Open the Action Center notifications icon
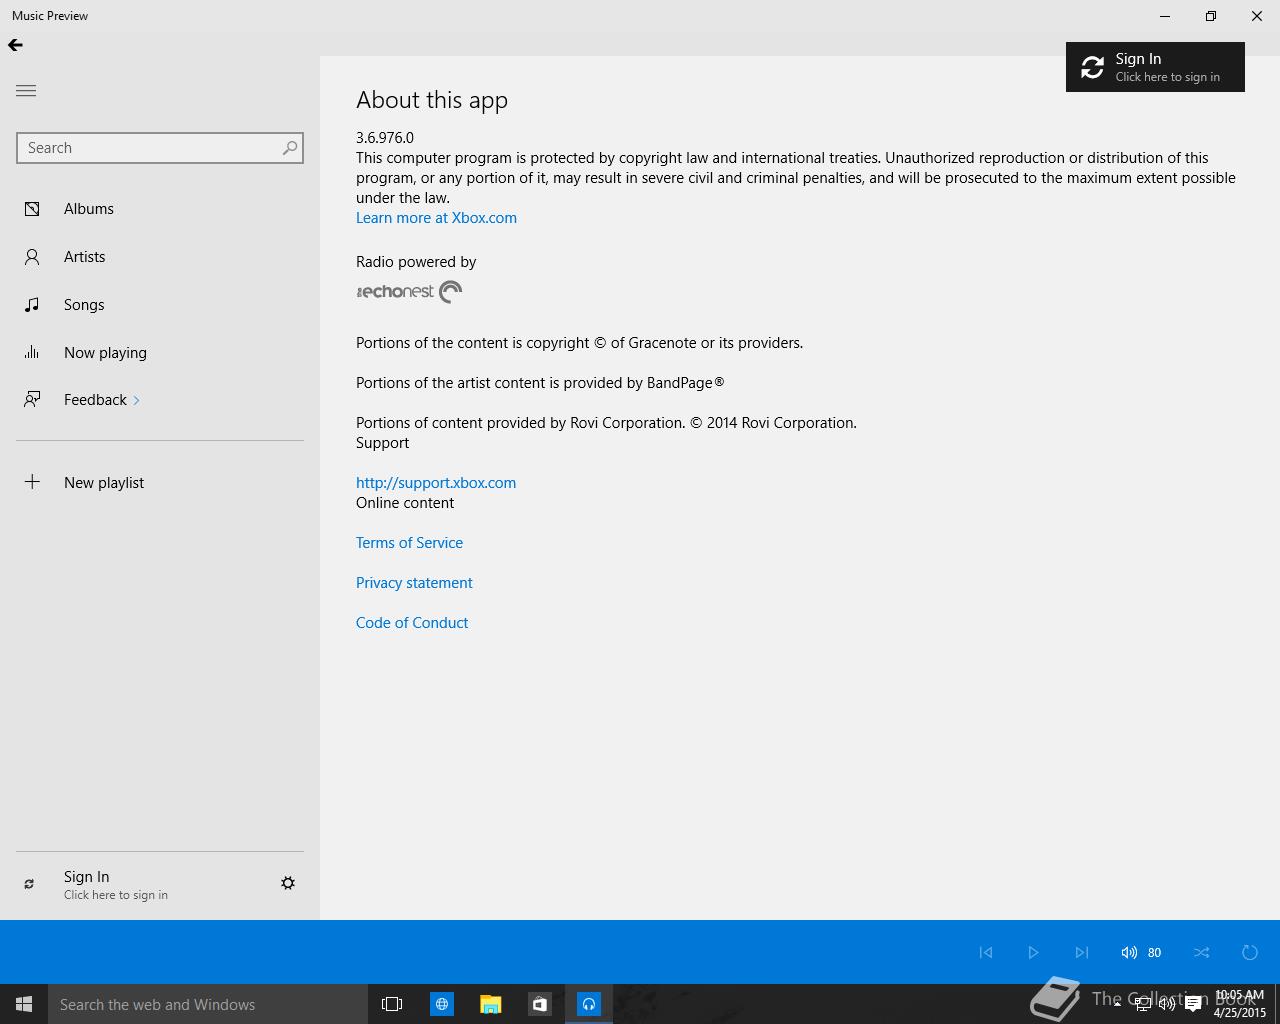The width and height of the screenshot is (1280, 1024). (1192, 1005)
